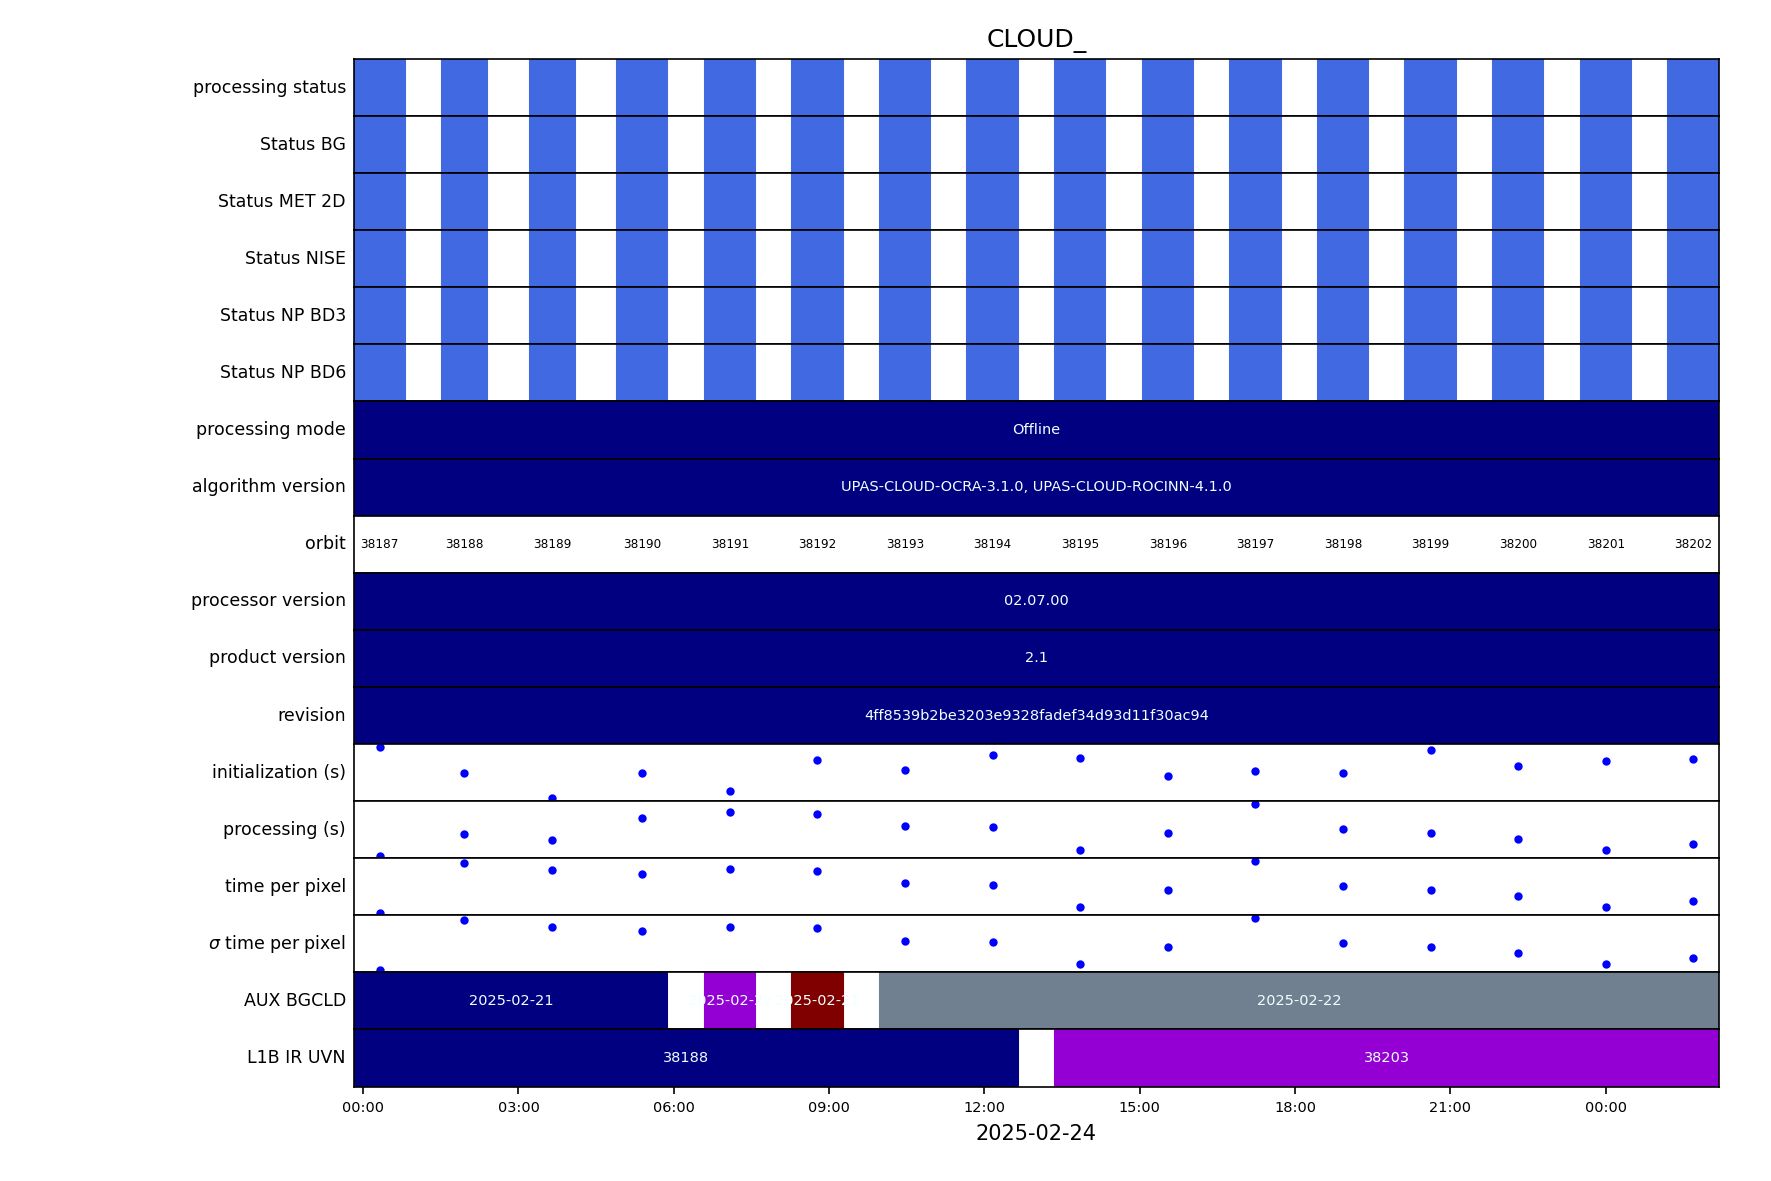The width and height of the screenshot is (1771, 1181).
Task: Select the 2025-02-24 date axis label
Action: (1035, 1134)
